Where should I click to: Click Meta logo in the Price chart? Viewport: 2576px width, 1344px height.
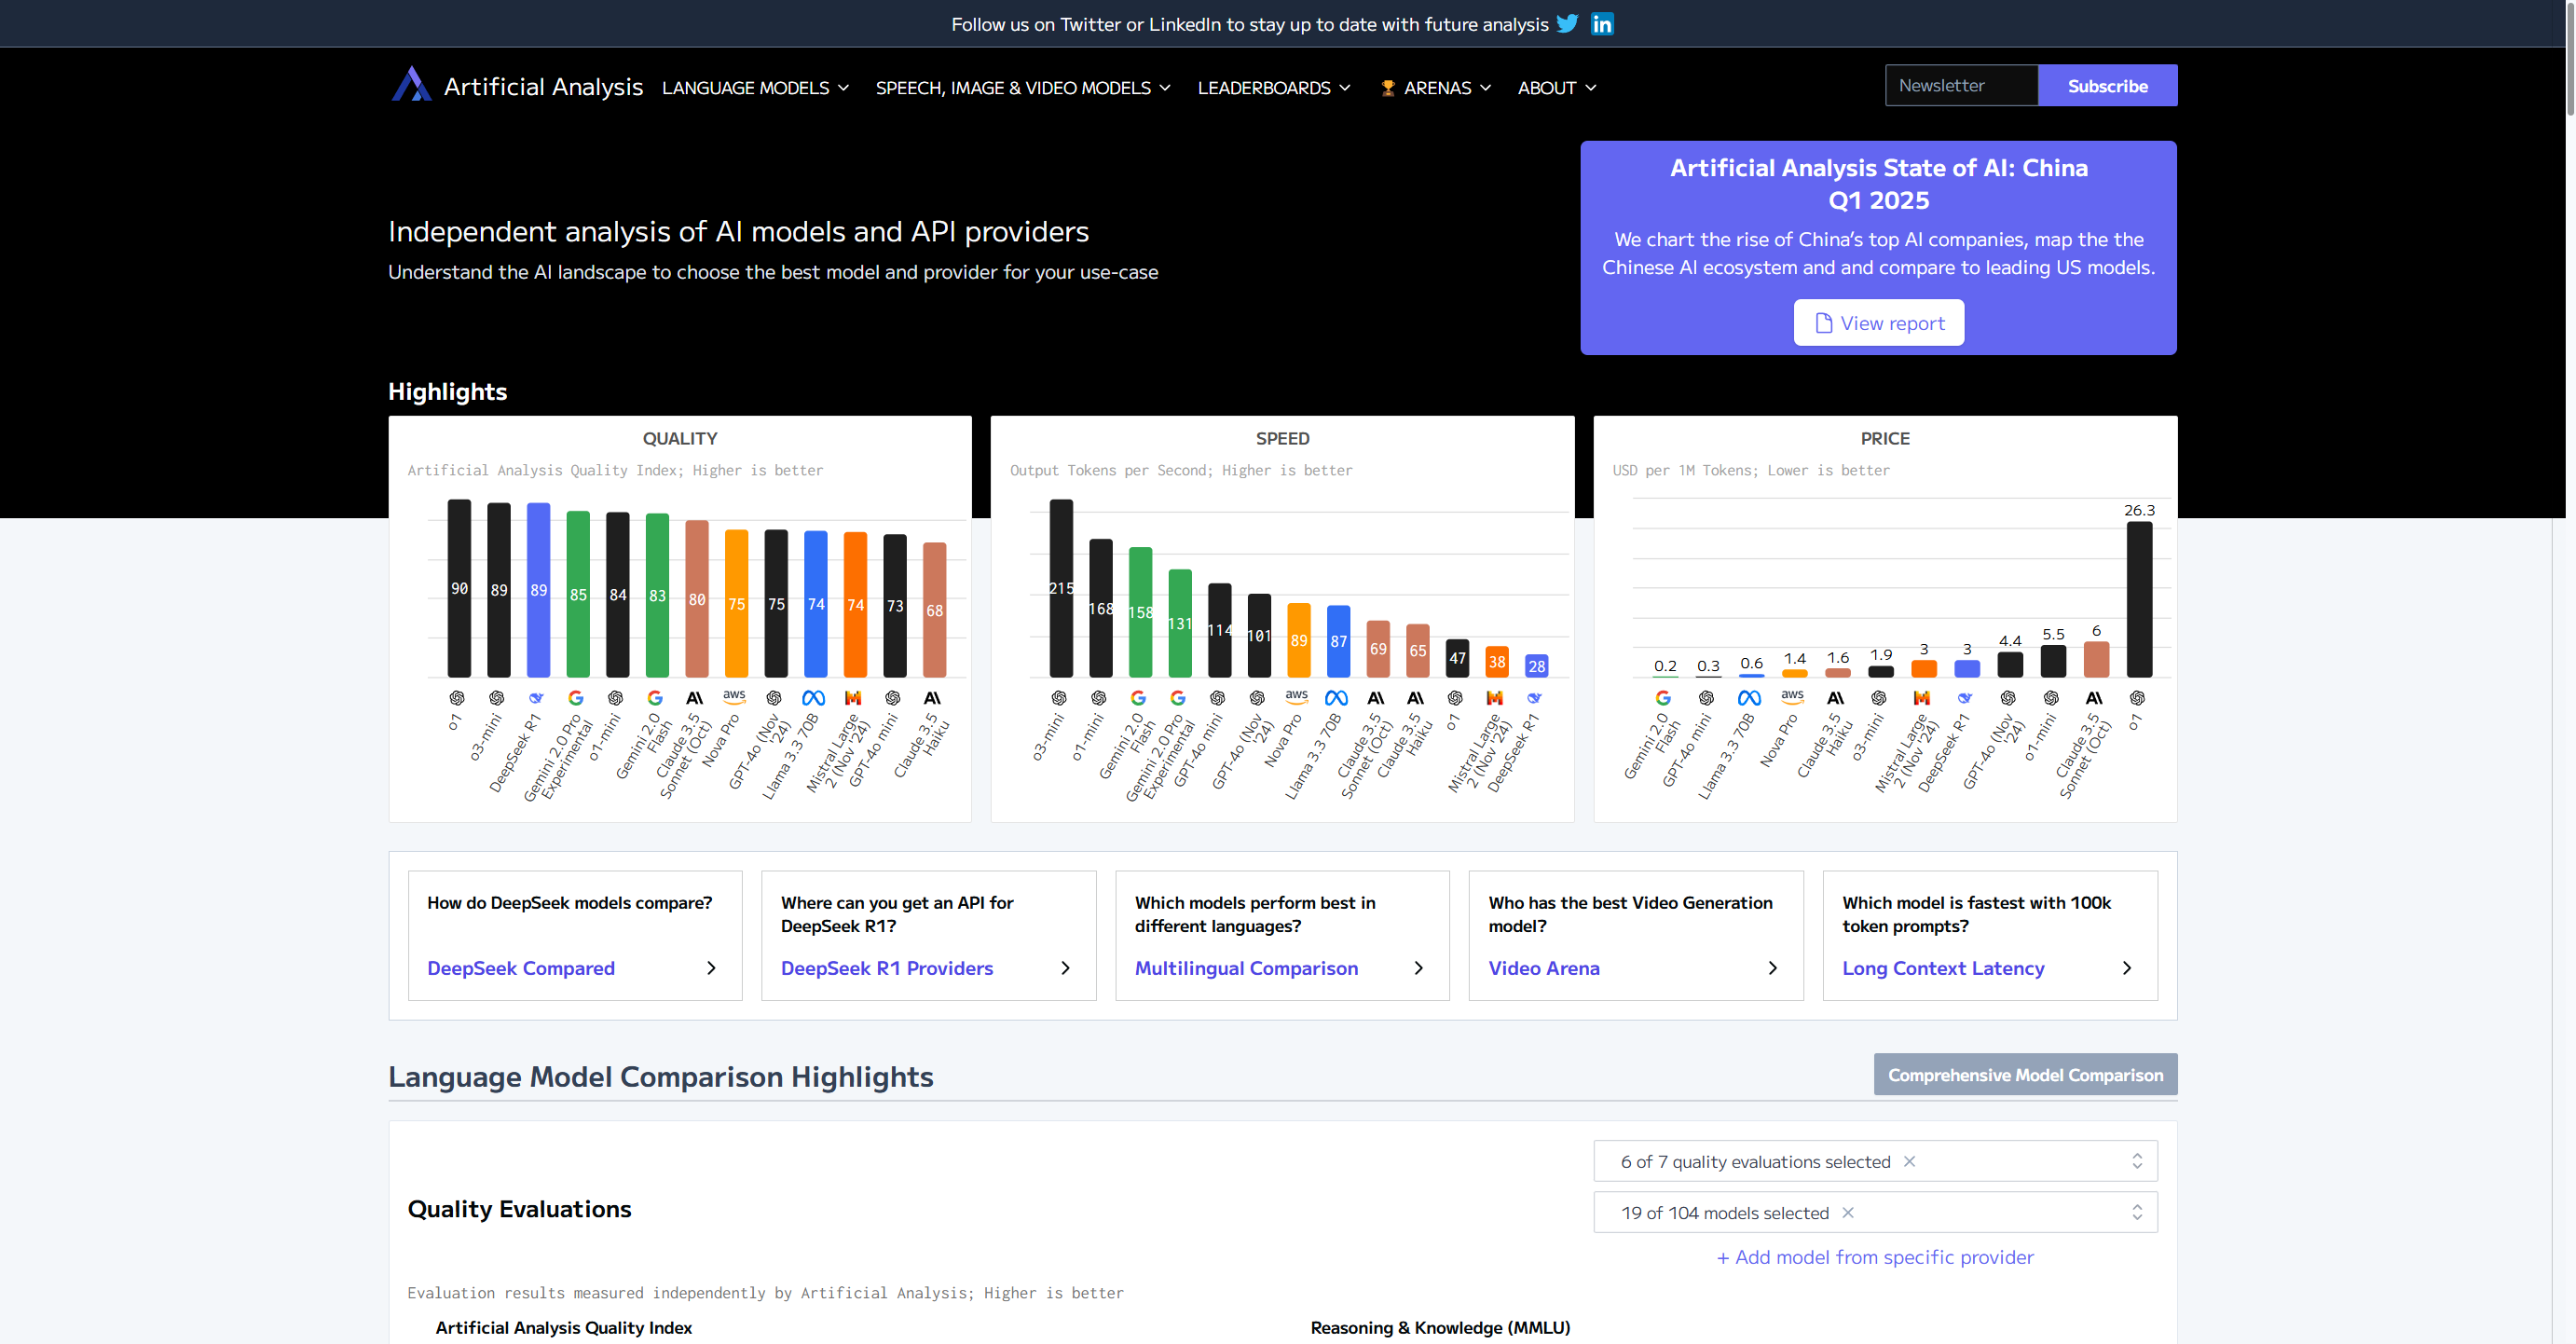(1749, 698)
